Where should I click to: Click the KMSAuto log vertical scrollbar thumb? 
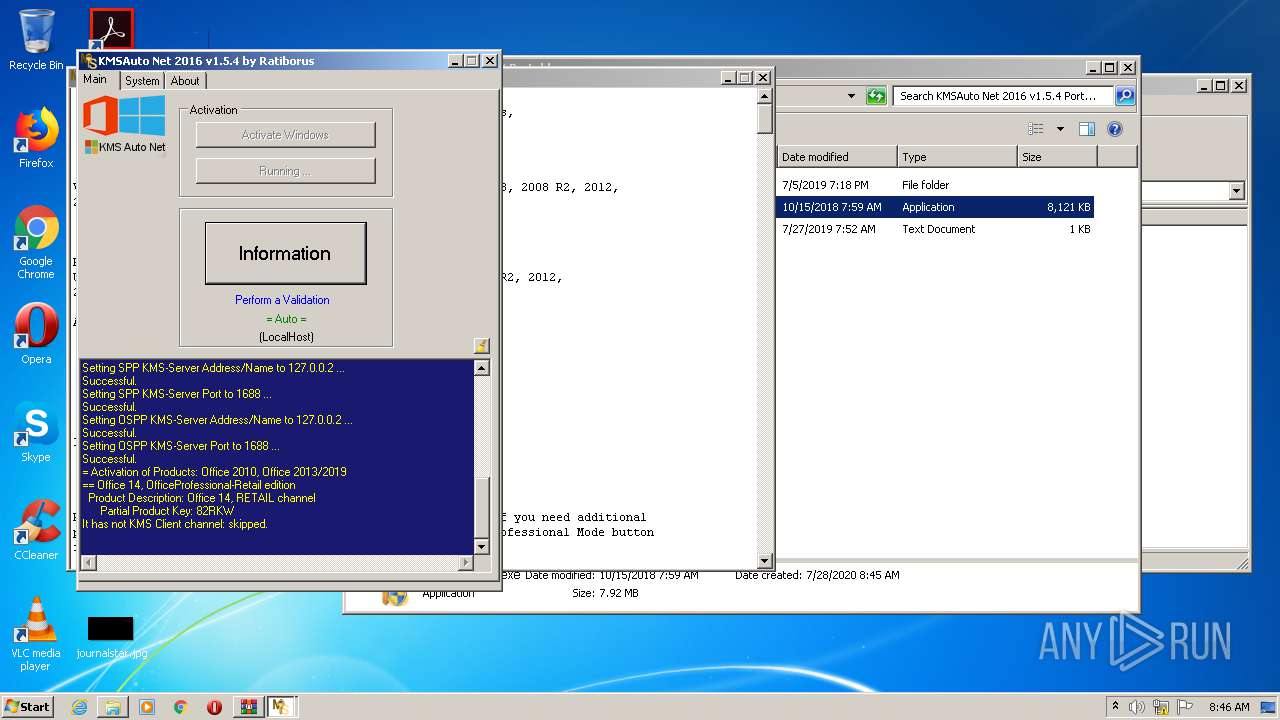pos(481,507)
